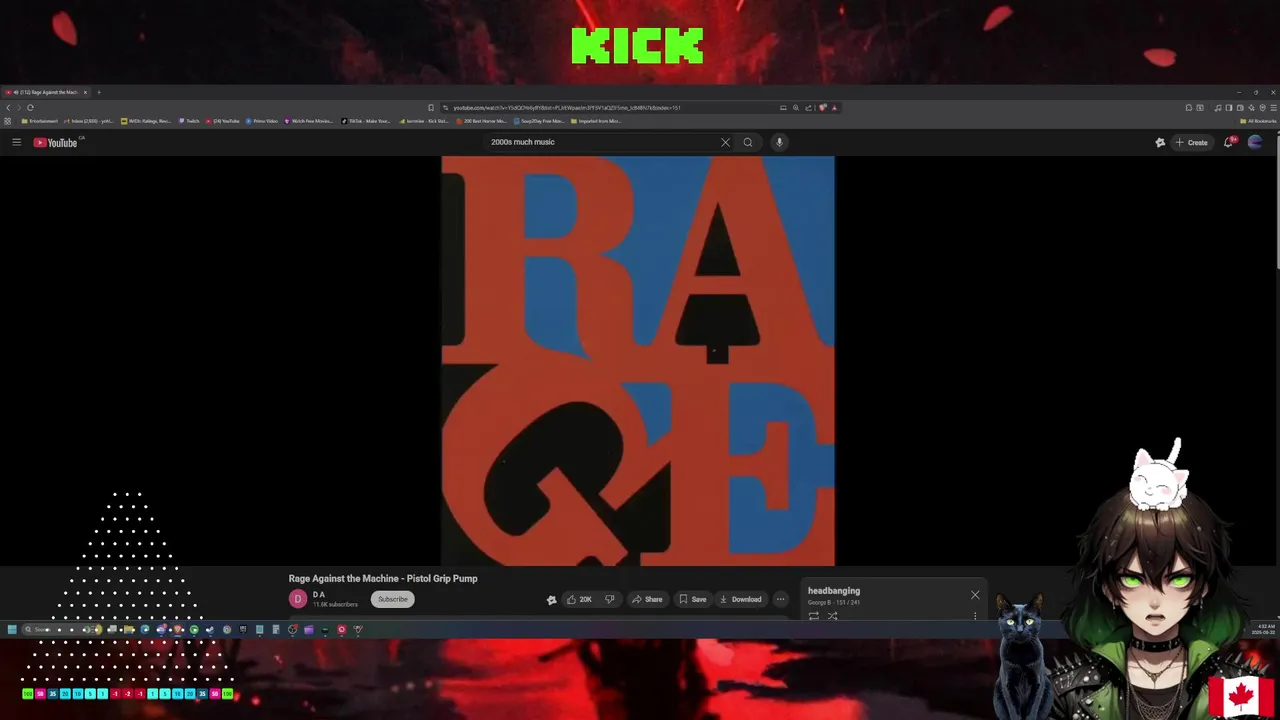Click the album art video player
This screenshot has height=720, width=1280.
[x=638, y=361]
